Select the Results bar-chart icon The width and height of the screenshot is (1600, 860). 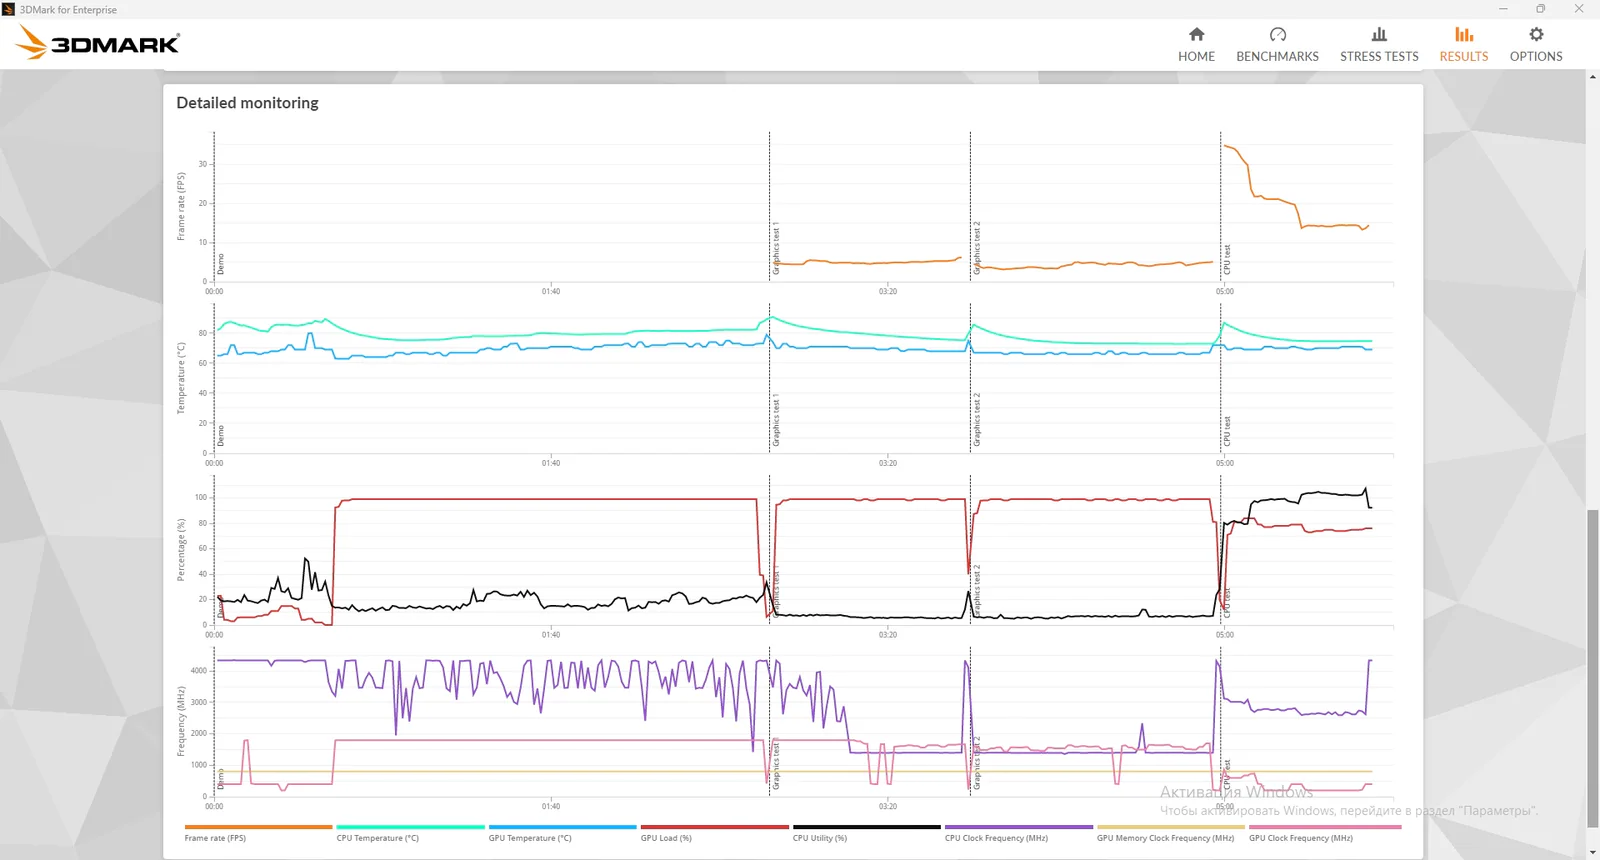1464,35
